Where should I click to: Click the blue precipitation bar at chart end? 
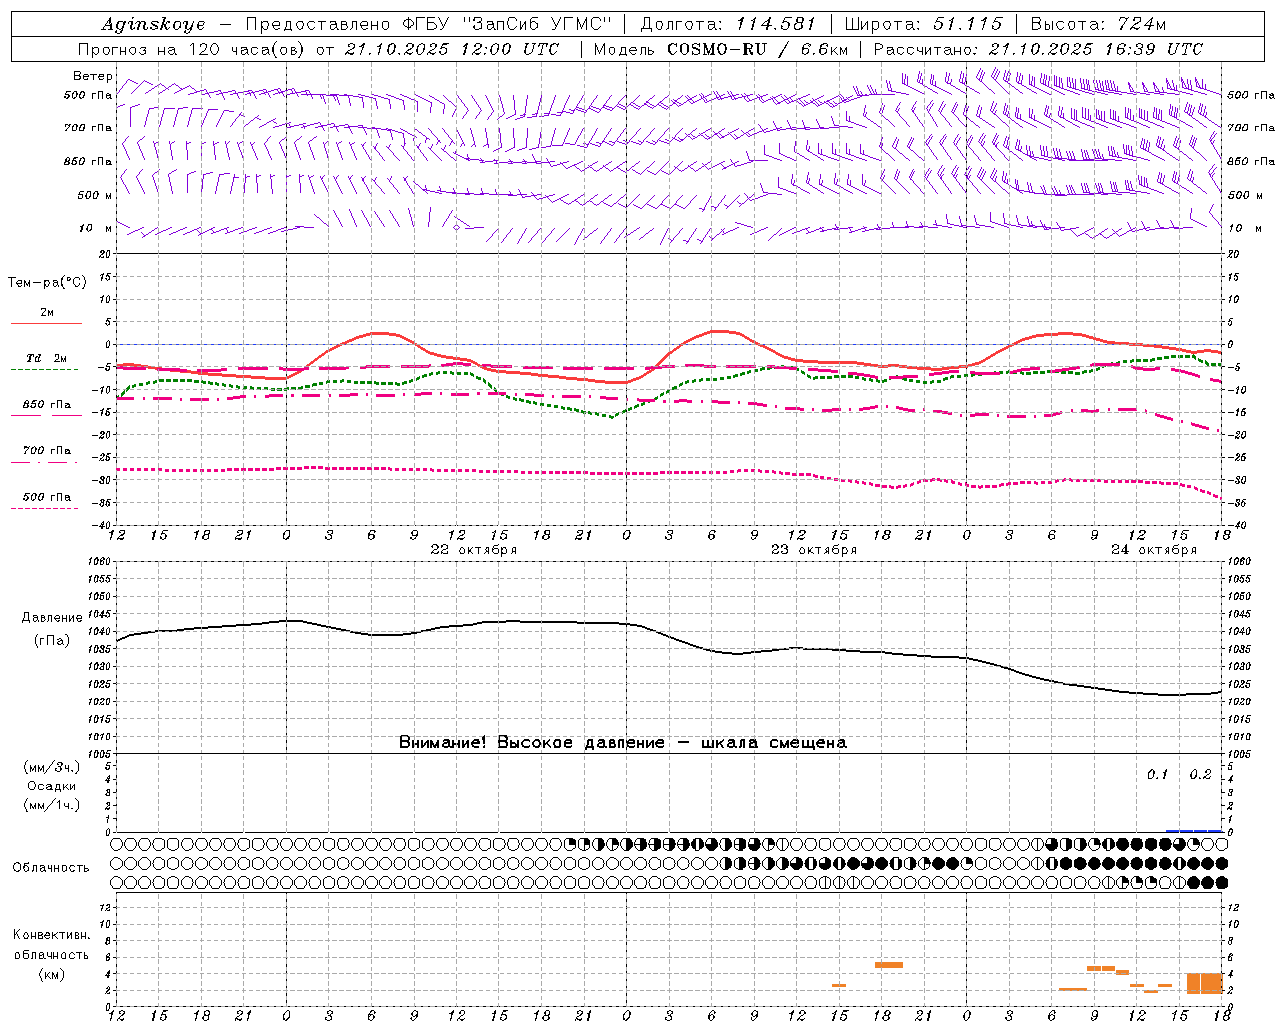click(1194, 831)
